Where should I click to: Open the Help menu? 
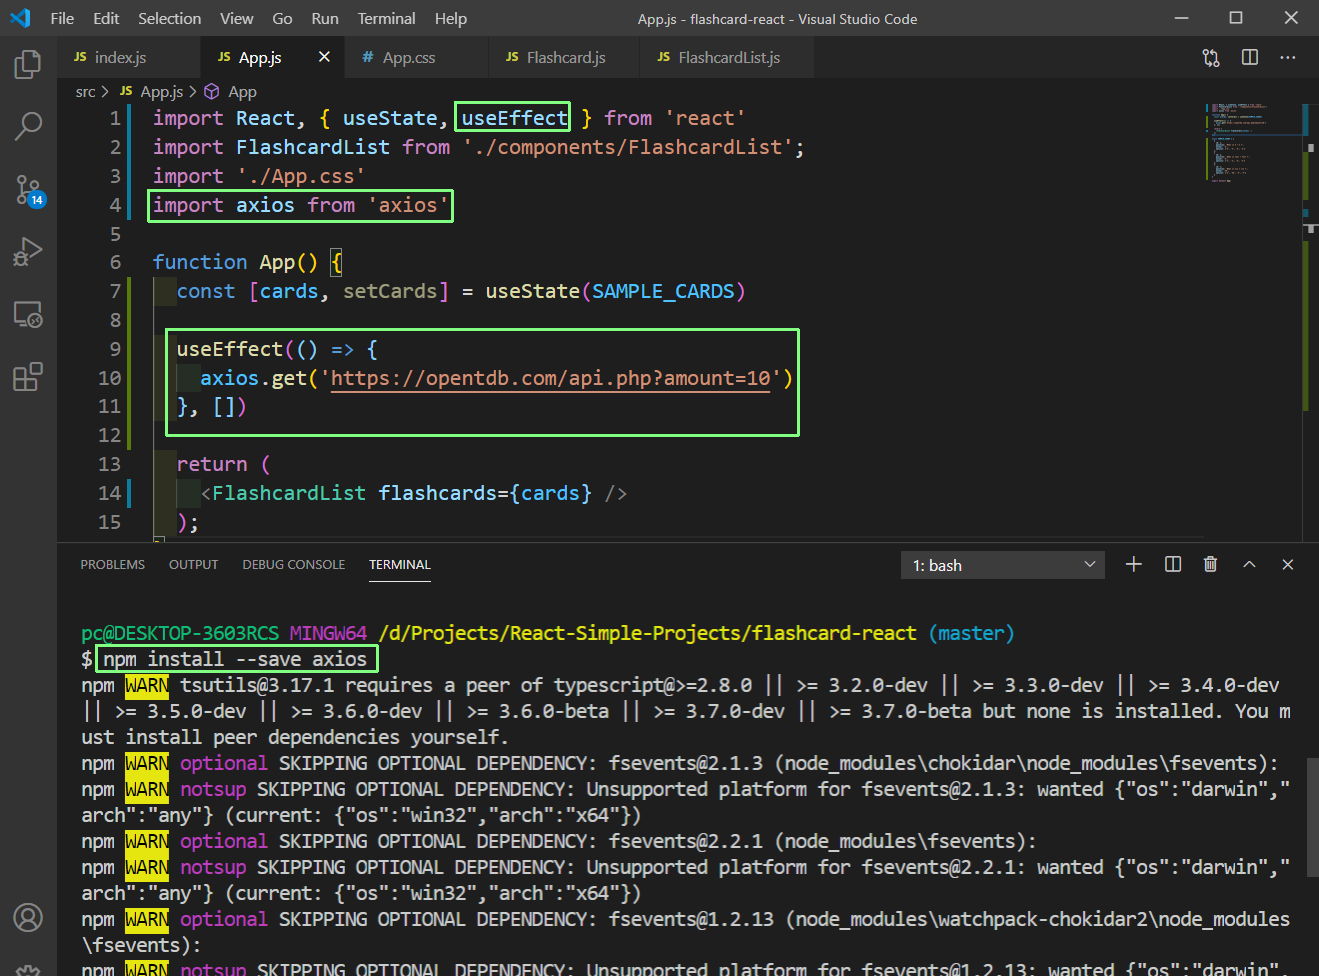[451, 18]
